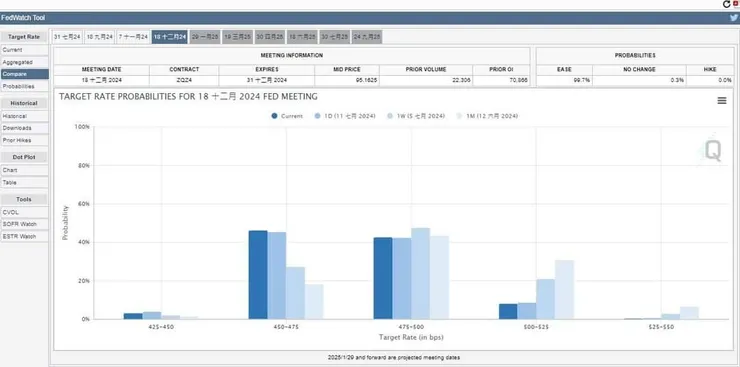Open the CVOL tool
Image resolution: width=740 pixels, height=367 pixels.
point(24,212)
